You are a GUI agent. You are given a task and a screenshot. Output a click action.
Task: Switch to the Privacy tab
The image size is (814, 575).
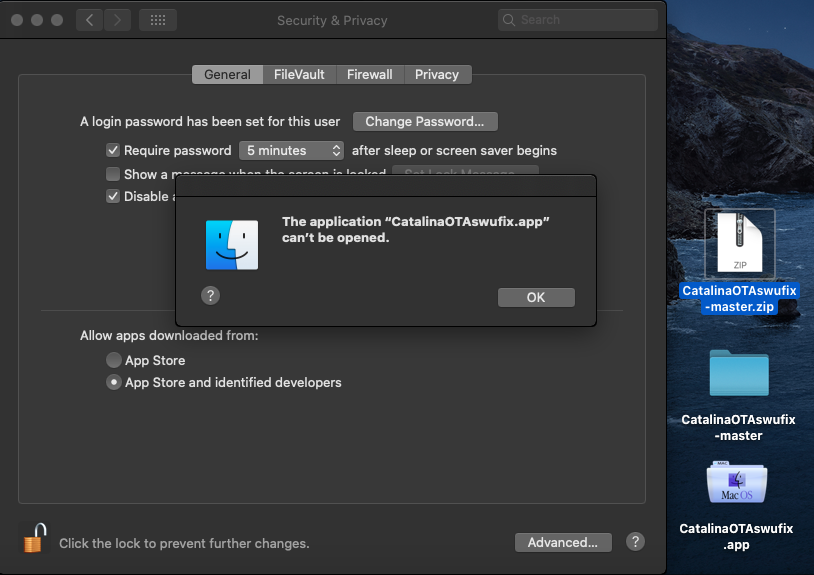(437, 74)
